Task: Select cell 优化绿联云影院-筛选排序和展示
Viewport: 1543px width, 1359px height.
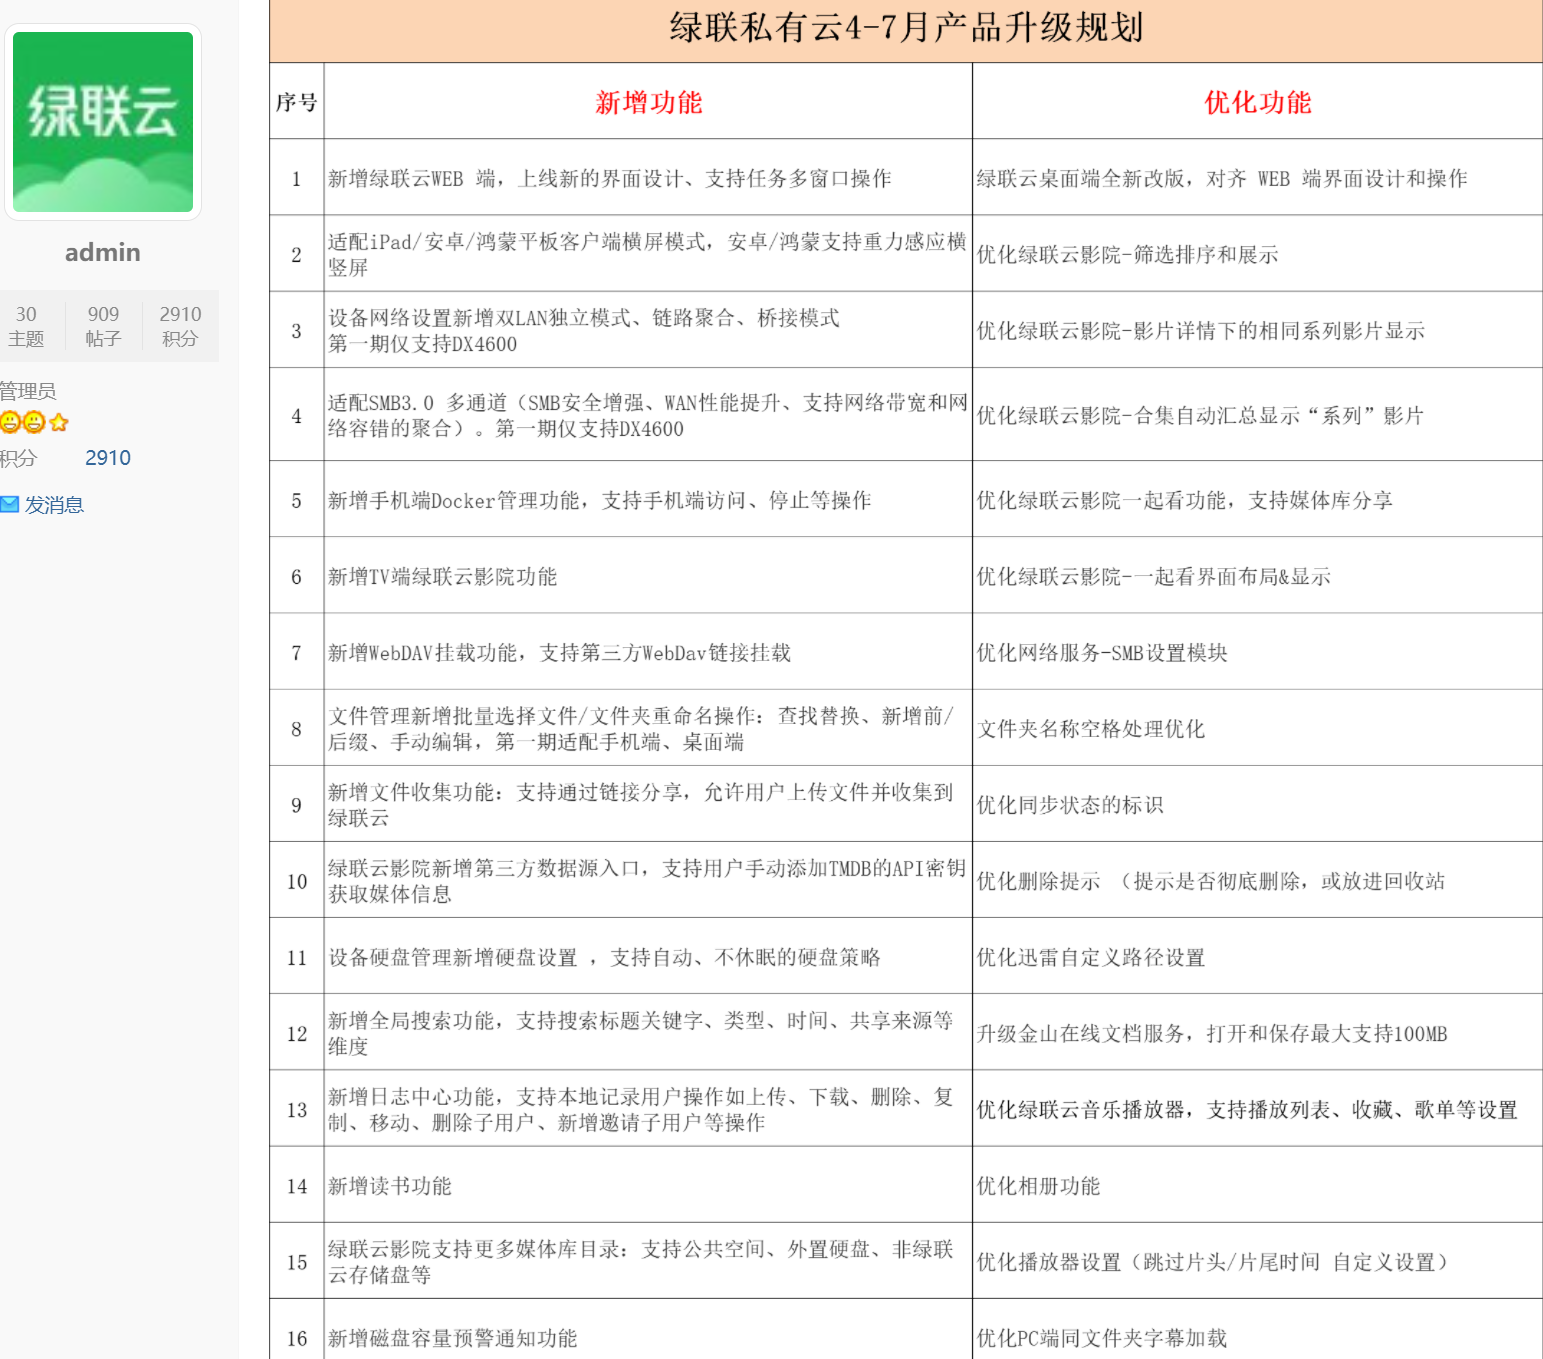Action: click(x=1257, y=254)
